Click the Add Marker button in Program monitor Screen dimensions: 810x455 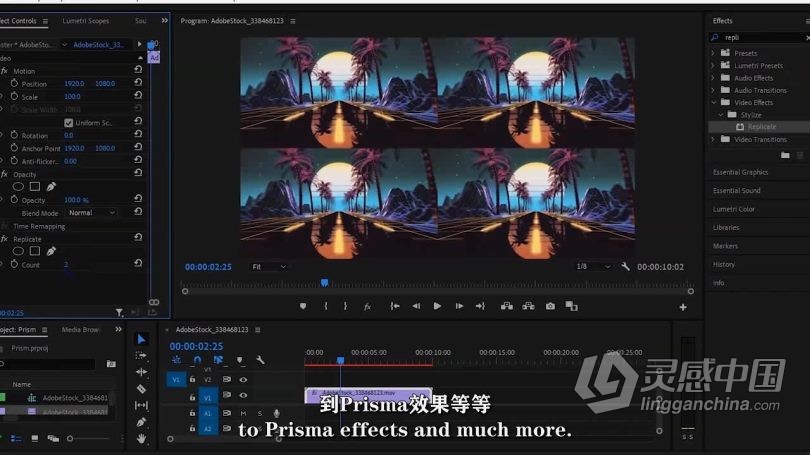pos(303,306)
